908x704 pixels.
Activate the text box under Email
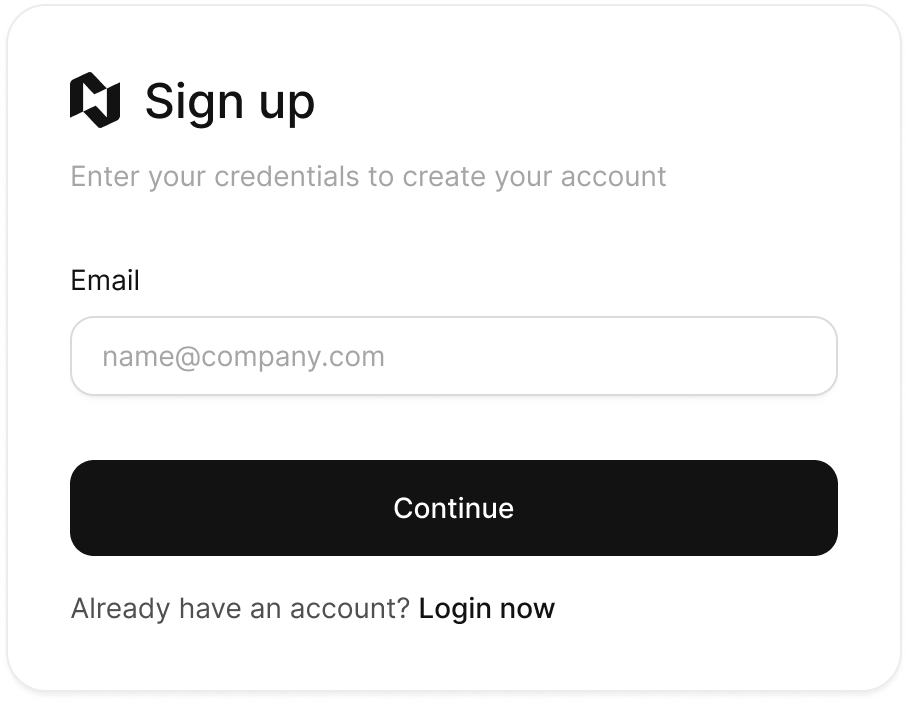pyautogui.click(x=453, y=357)
